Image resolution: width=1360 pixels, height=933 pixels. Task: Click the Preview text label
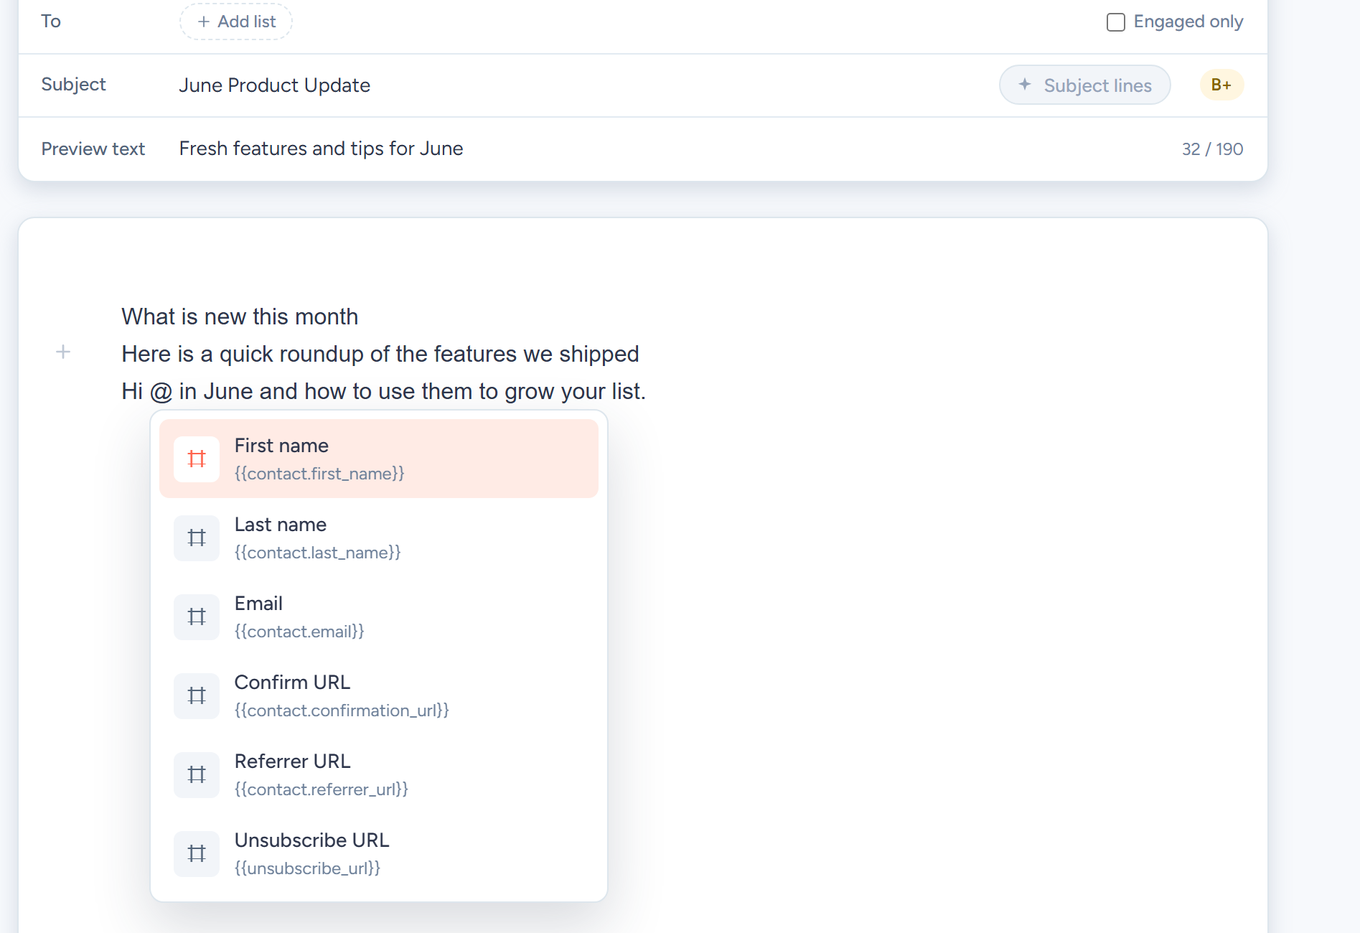pyautogui.click(x=93, y=149)
